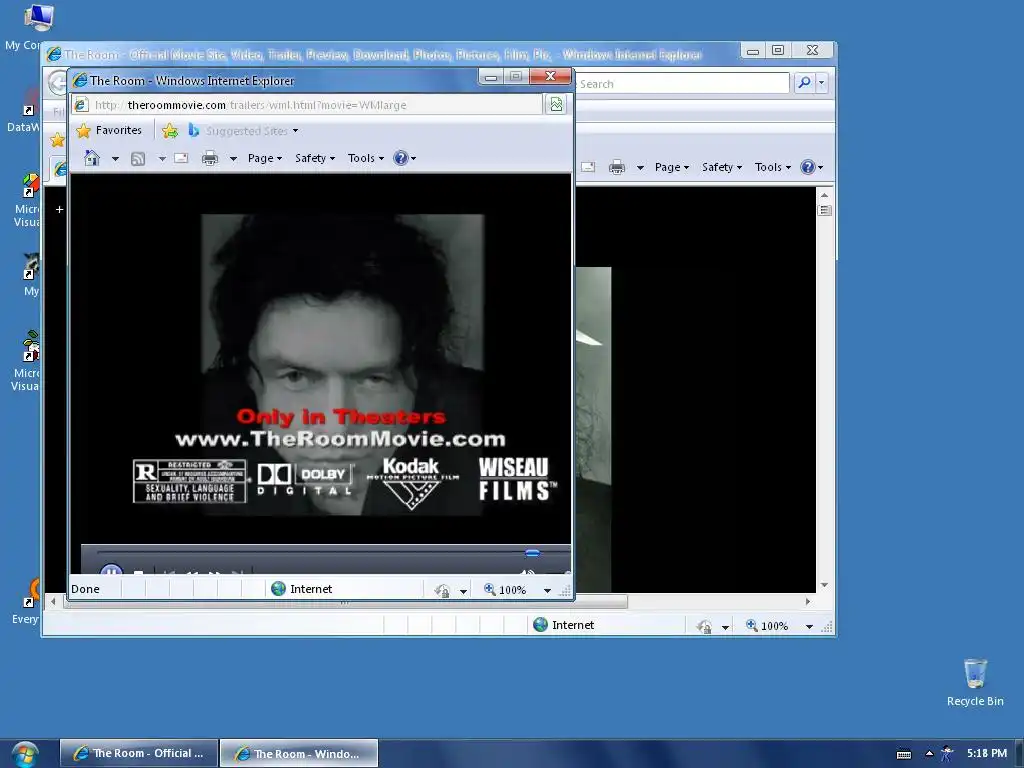
Task: Click the 5:18 PM clock in the taskbar
Action: point(987,753)
